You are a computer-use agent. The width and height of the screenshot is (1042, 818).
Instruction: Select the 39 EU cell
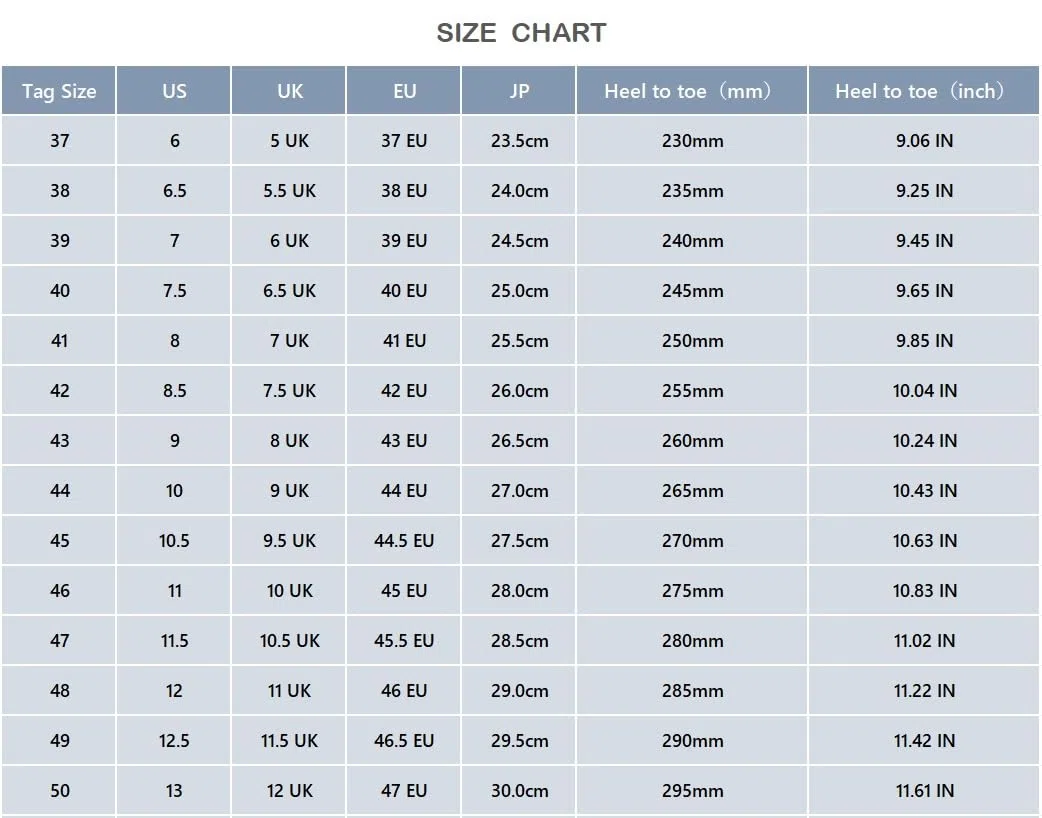coord(404,241)
